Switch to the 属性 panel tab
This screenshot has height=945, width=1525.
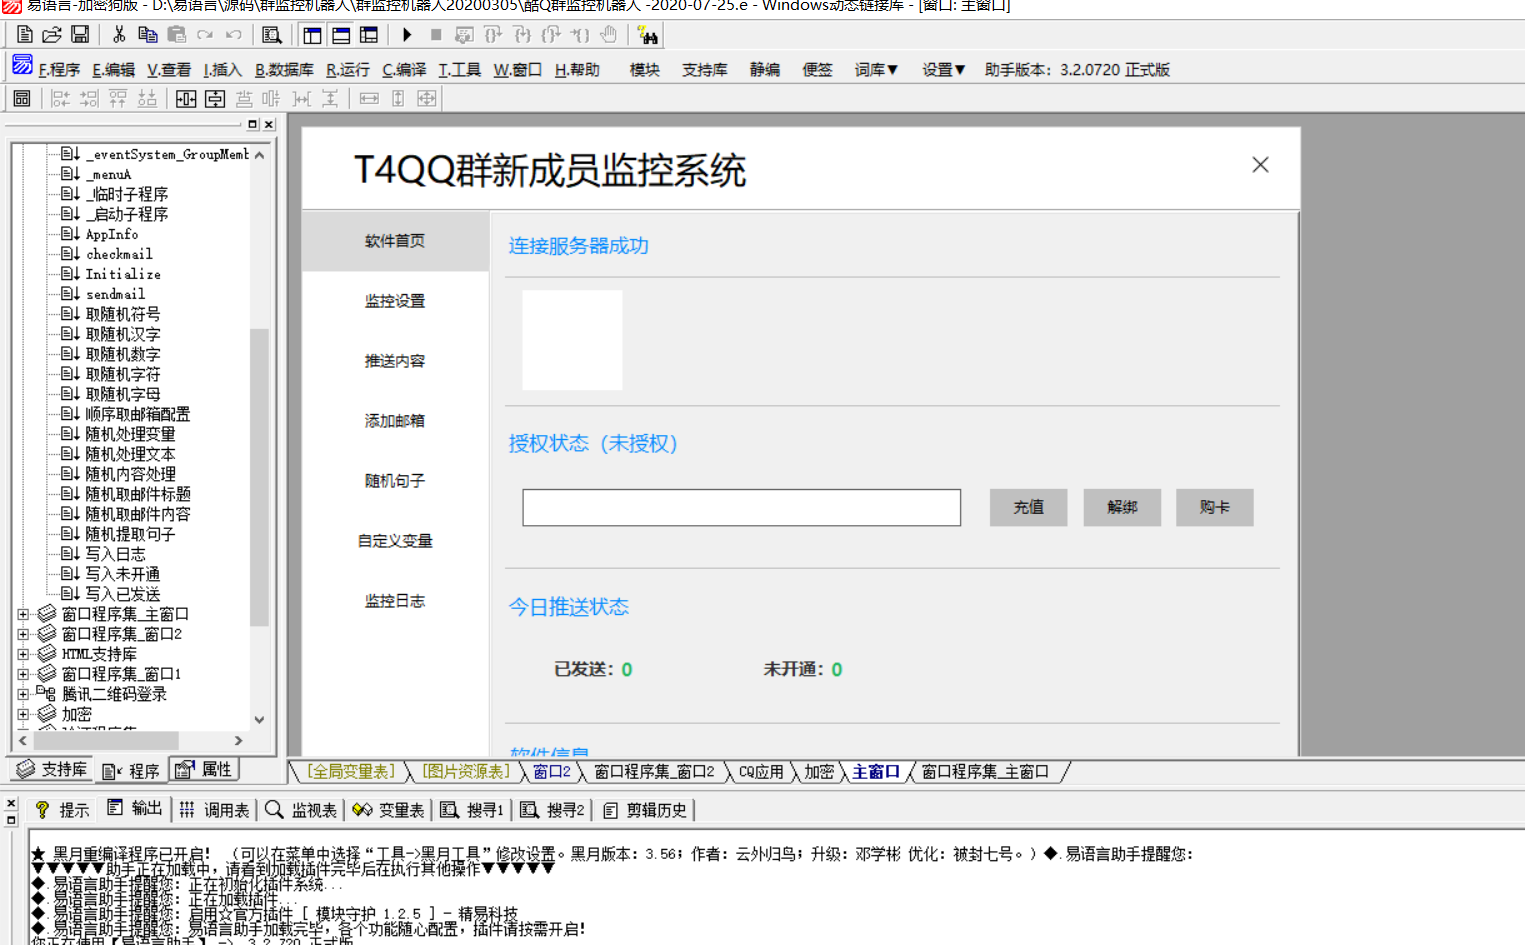point(203,769)
